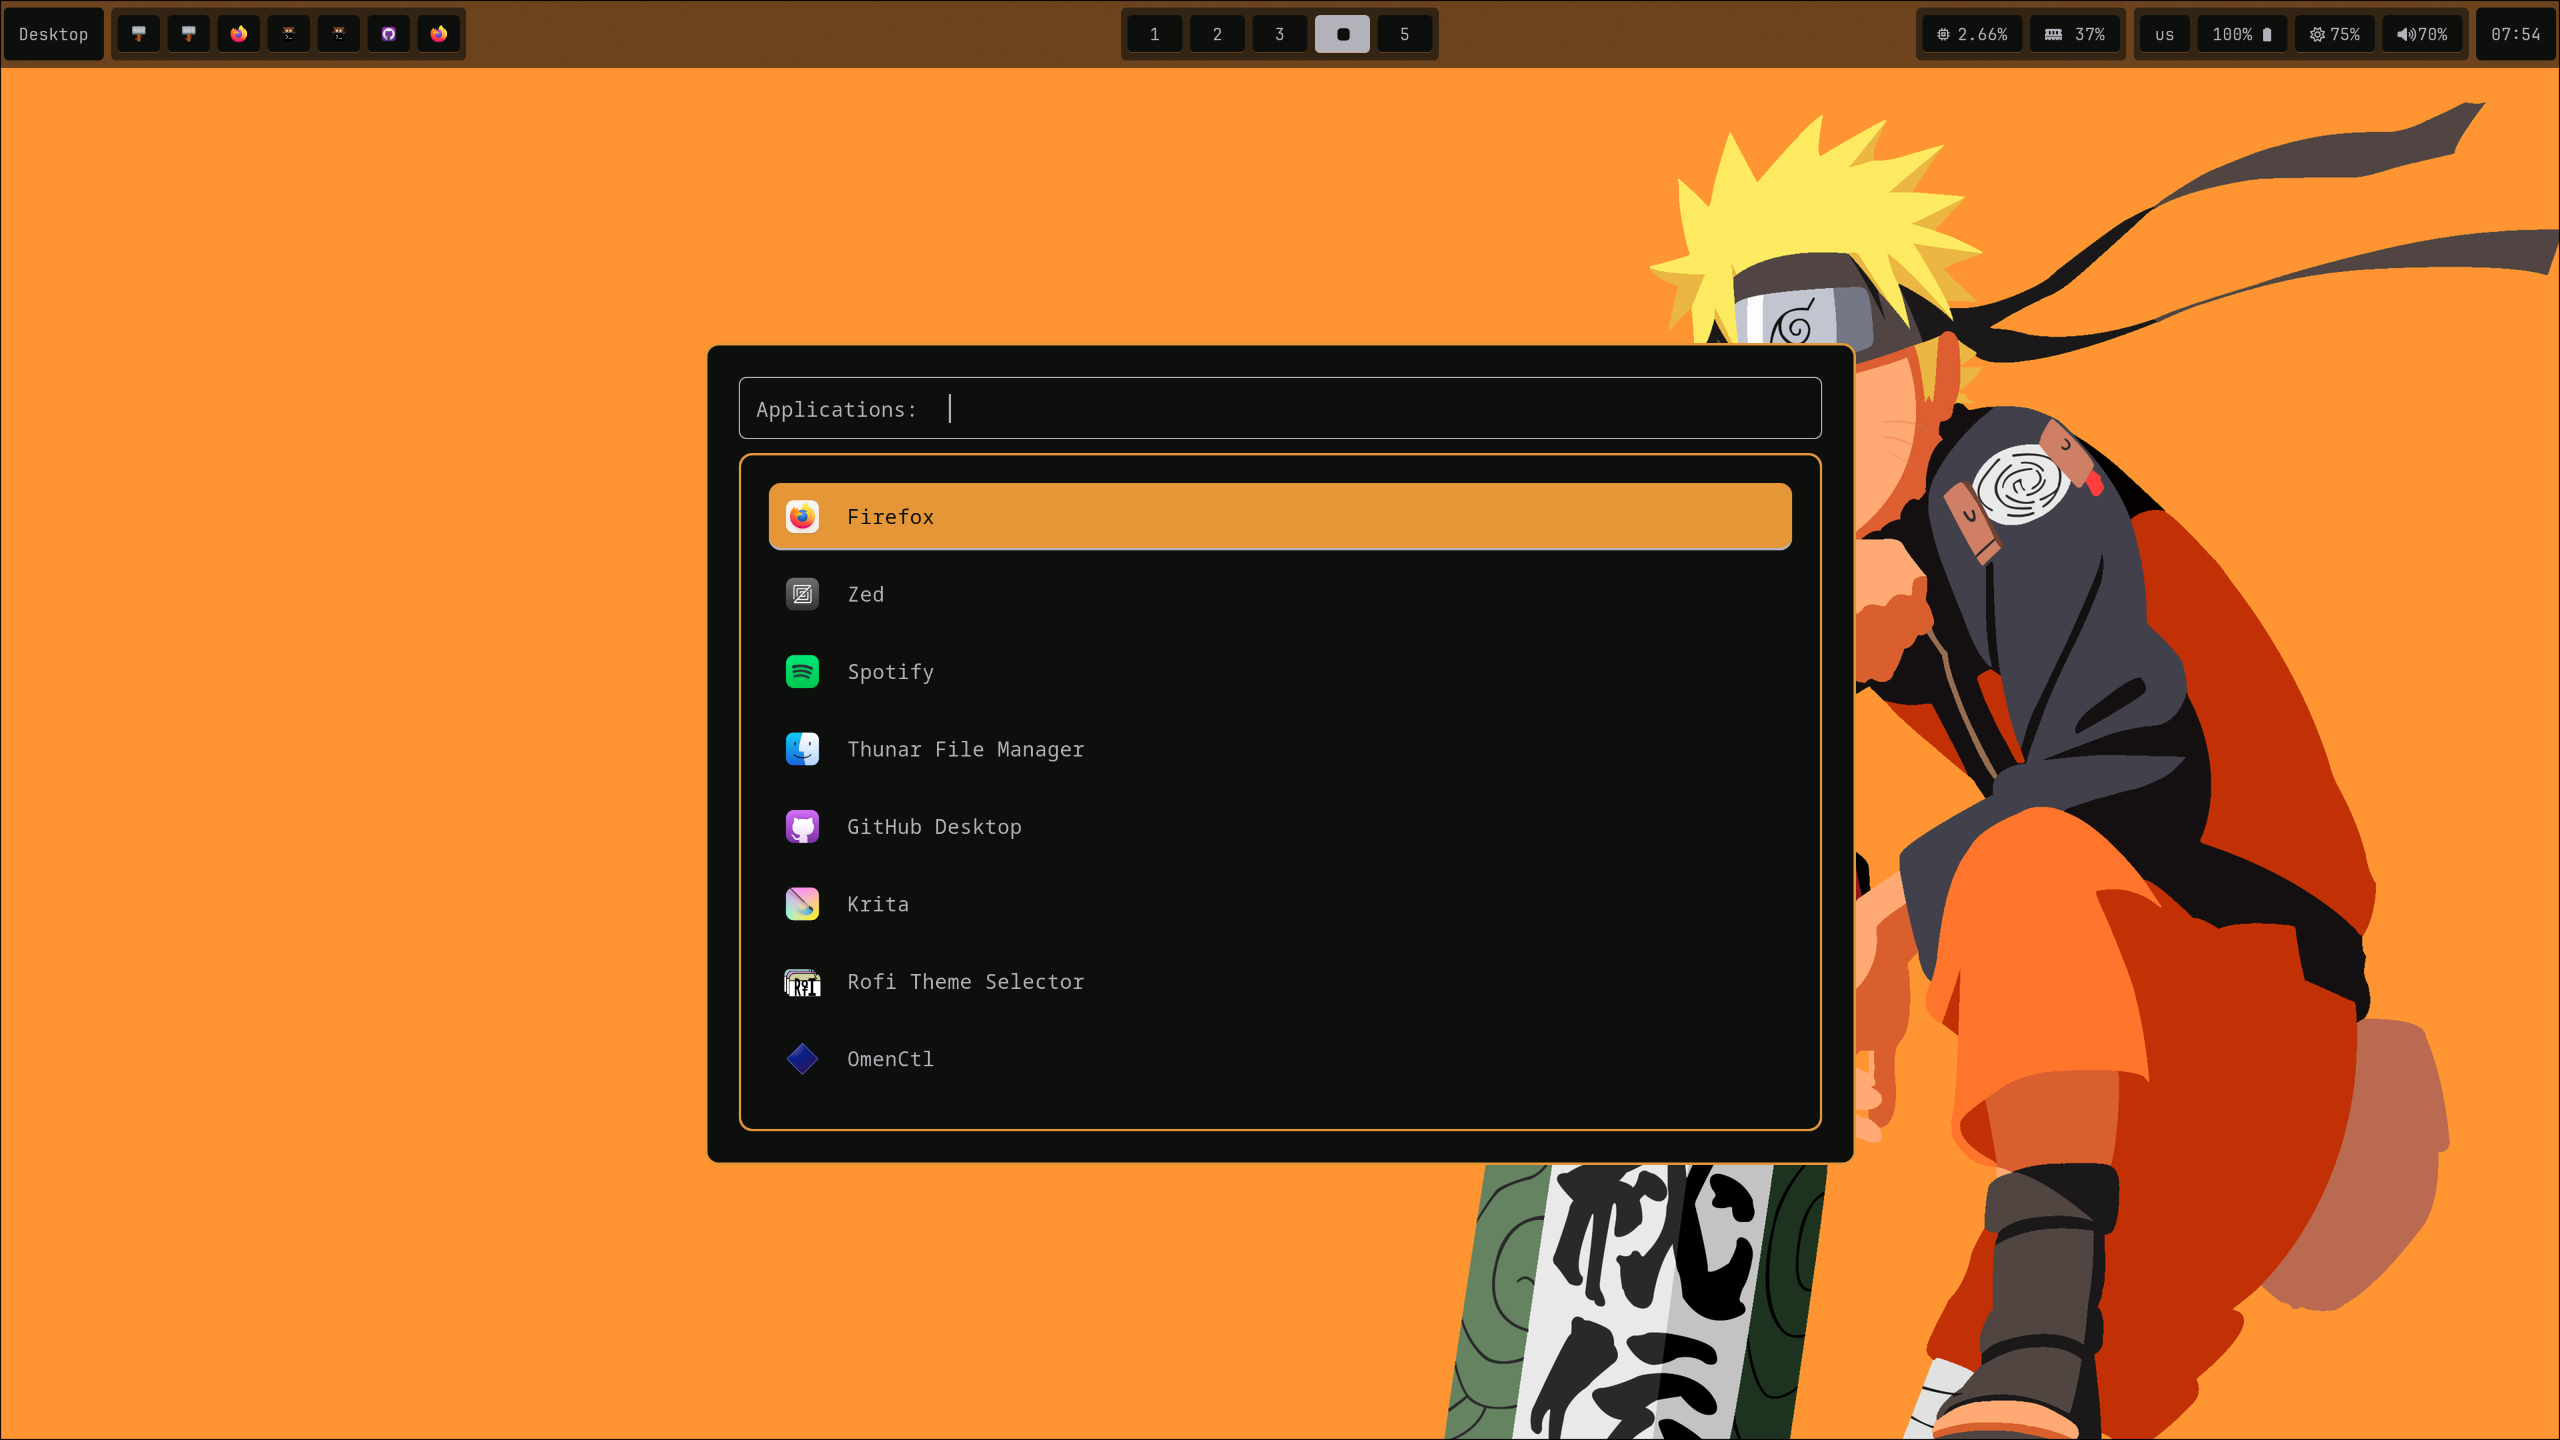Start Spotify from the launcher list

[1280, 671]
